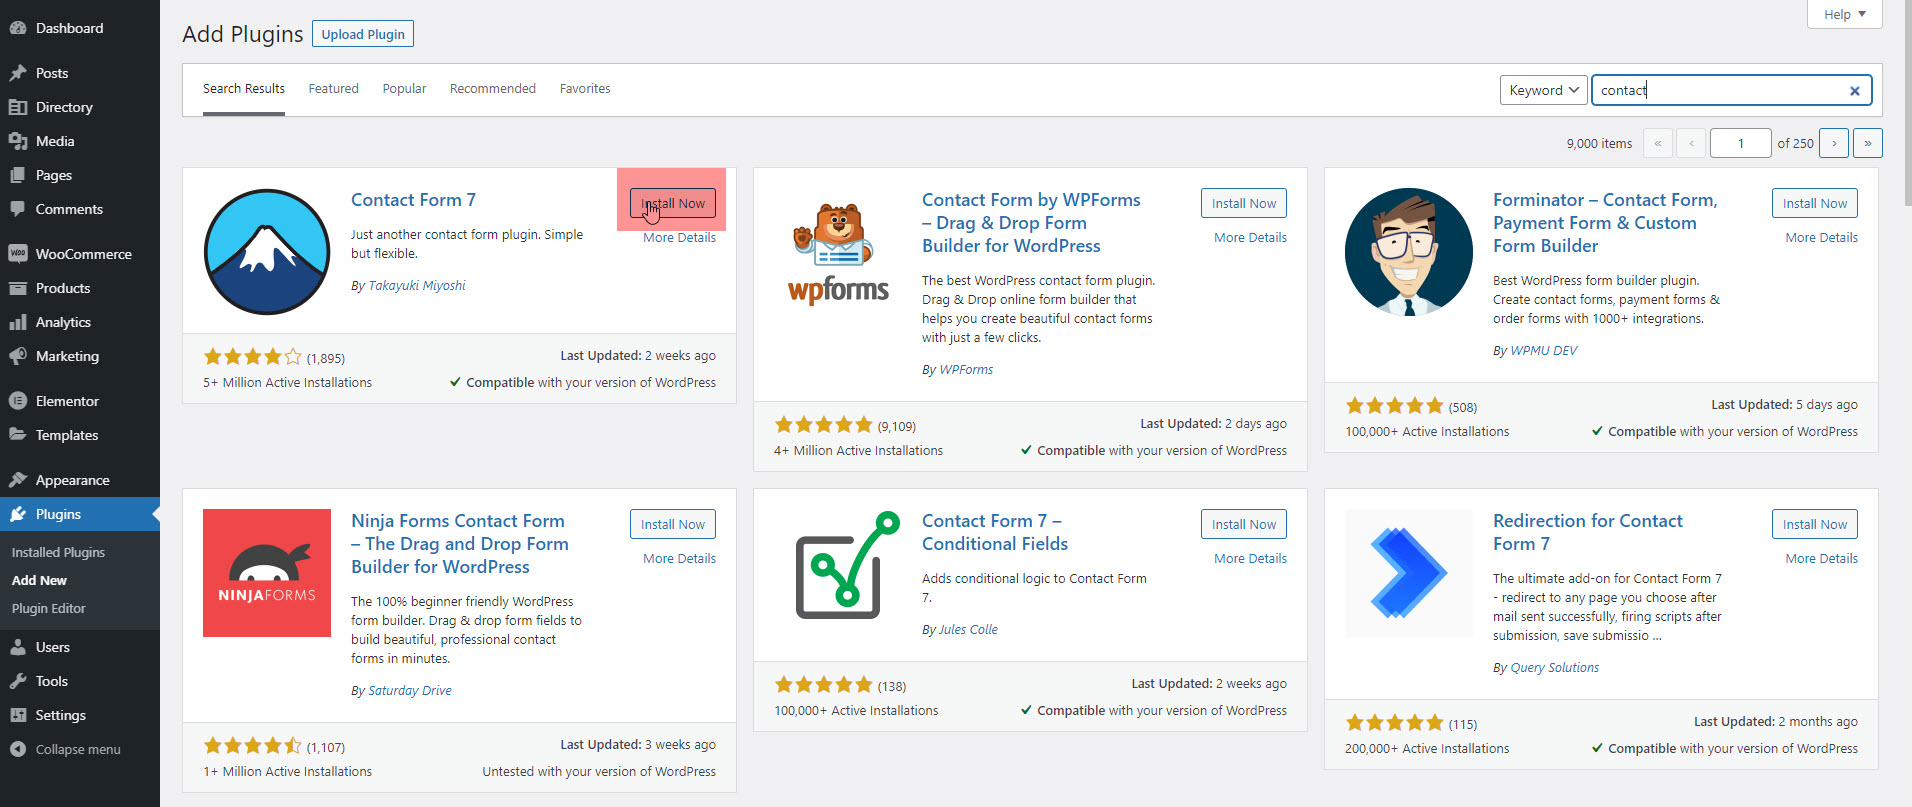
Task: Open author Takayuki Miyoshi link
Action: point(417,286)
